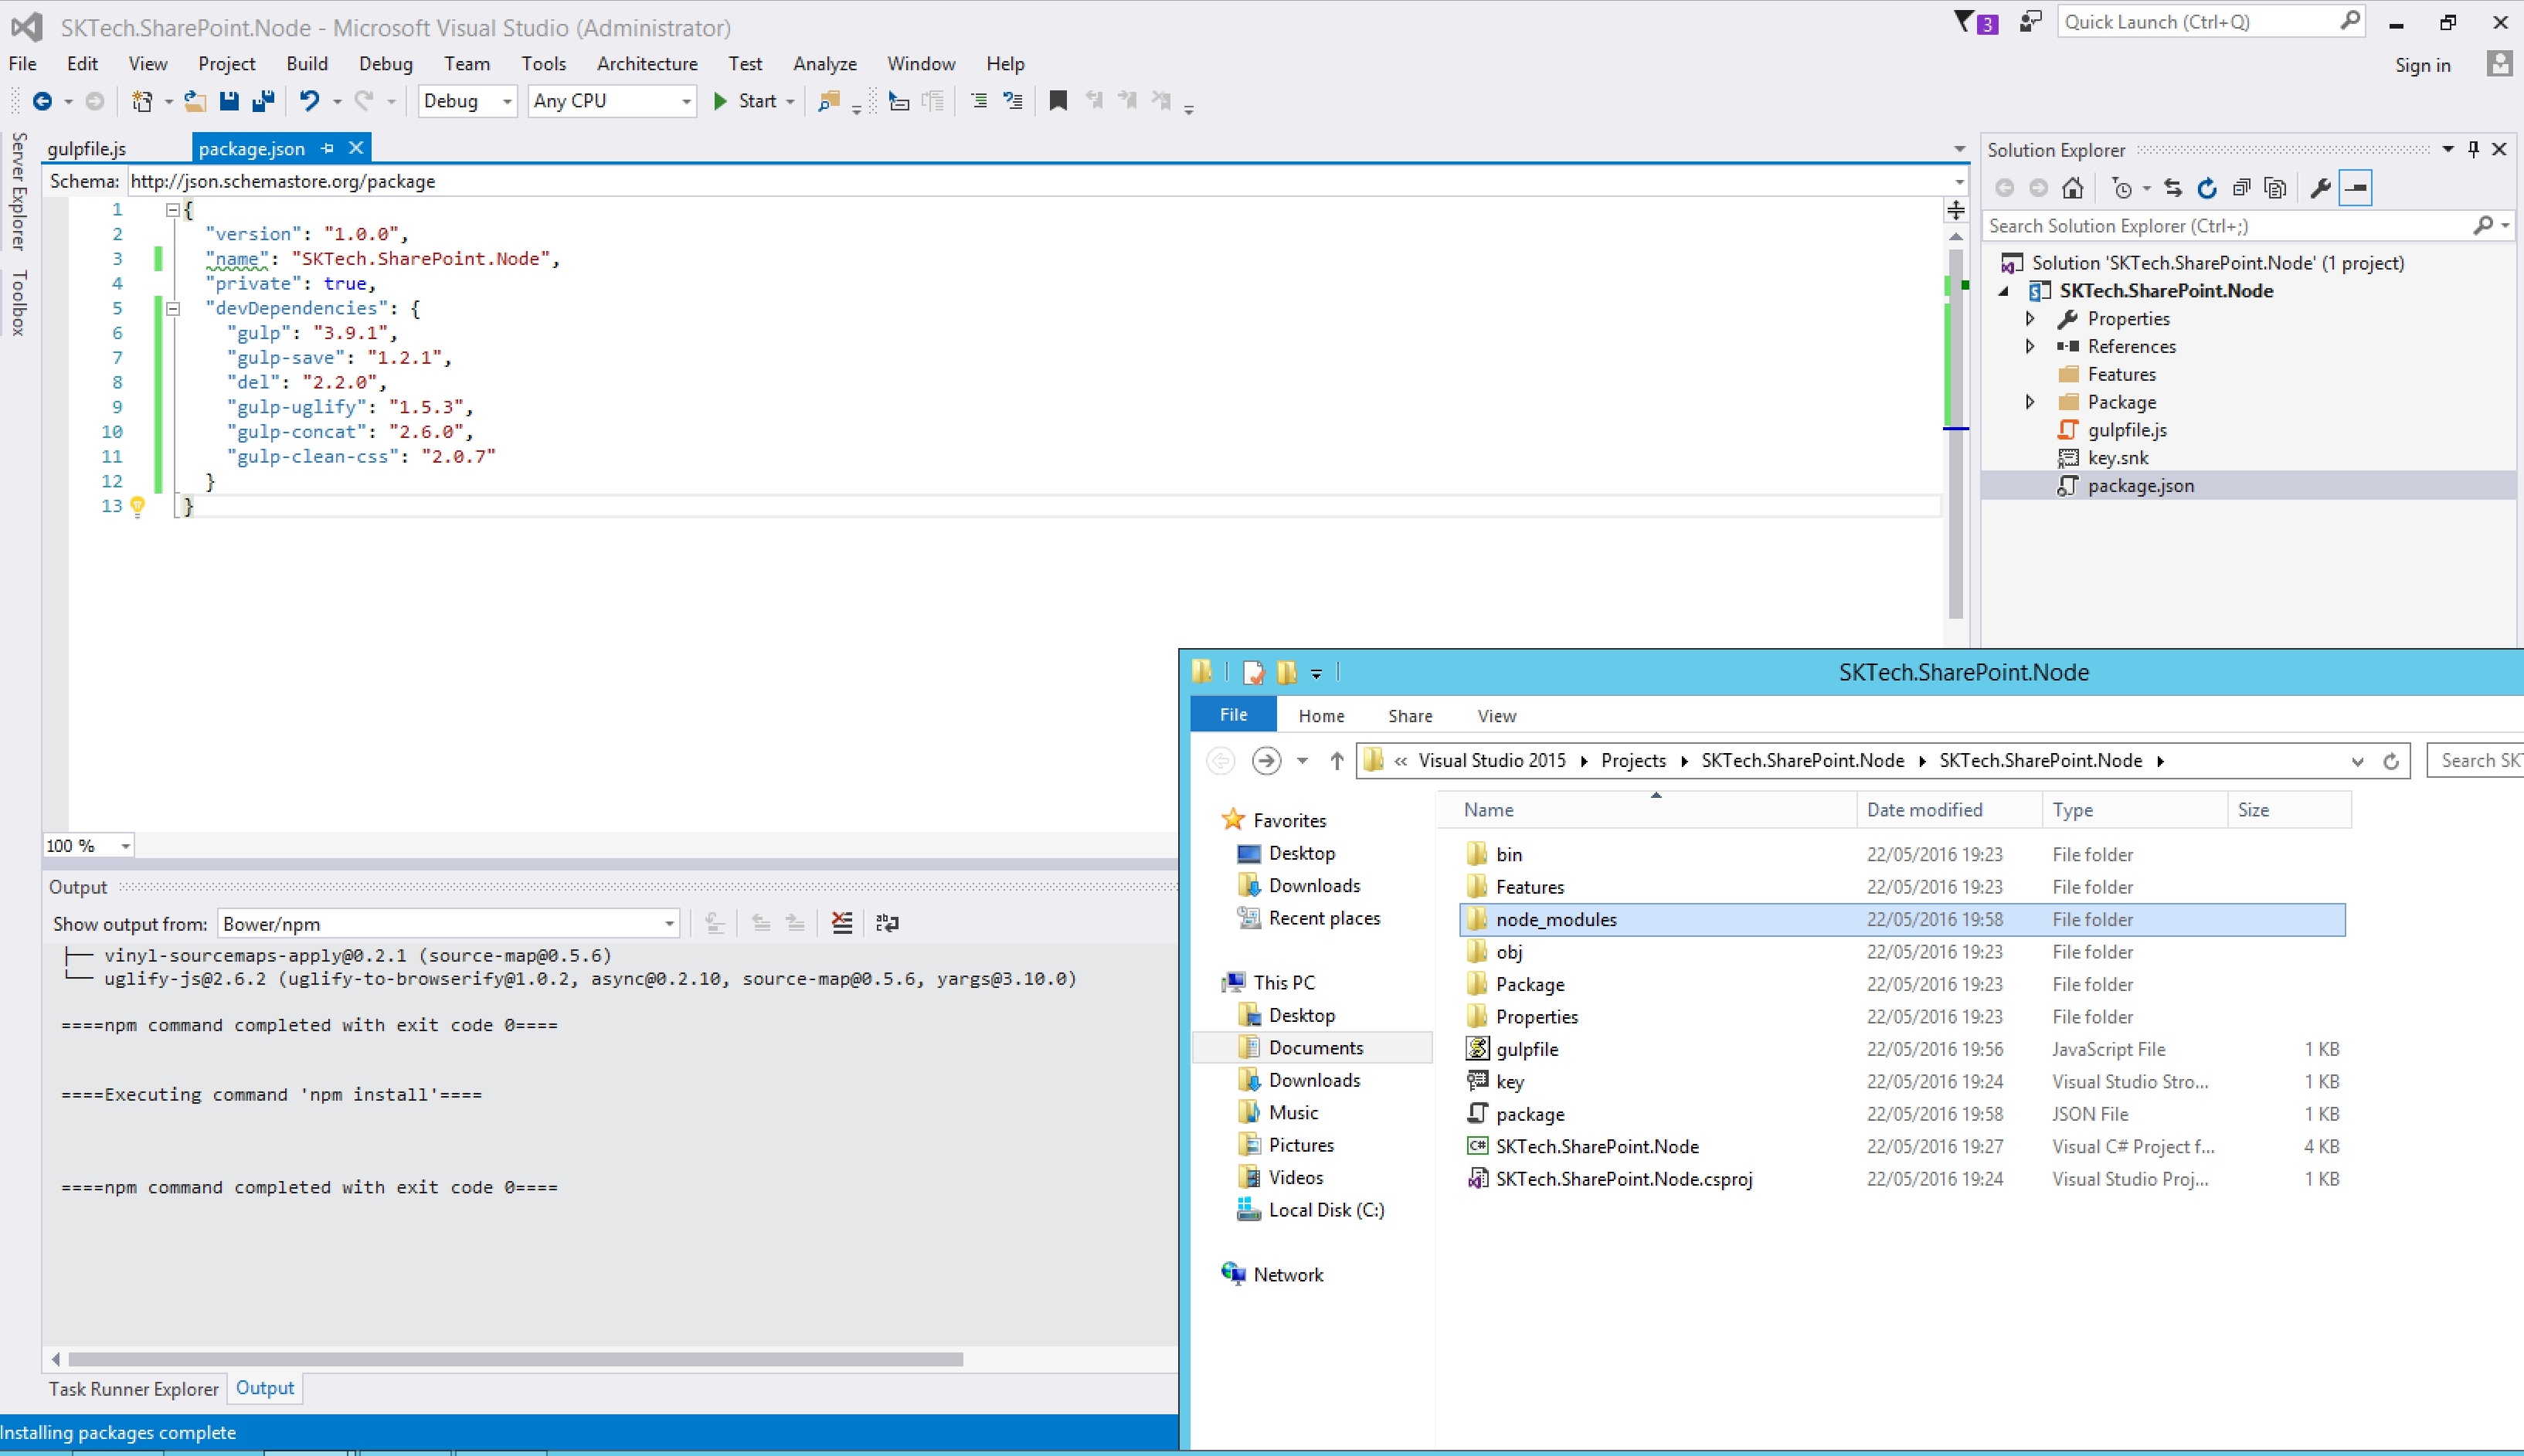Screen dimensions: 2524x1456
Task: Toggle a bookmark with the bookmark icon
Action: point(1058,101)
